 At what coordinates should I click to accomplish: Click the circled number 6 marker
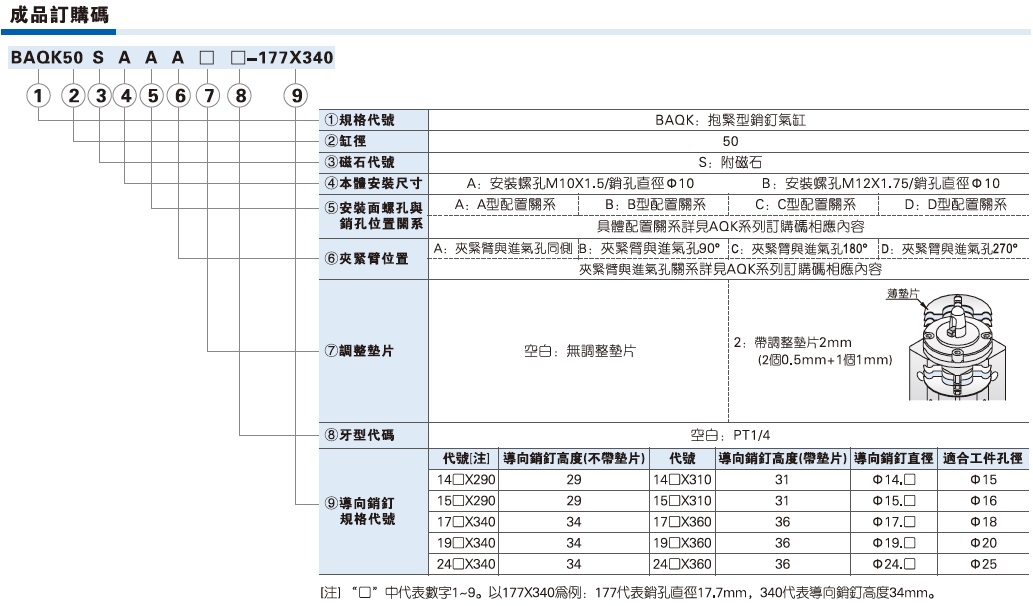point(179,96)
